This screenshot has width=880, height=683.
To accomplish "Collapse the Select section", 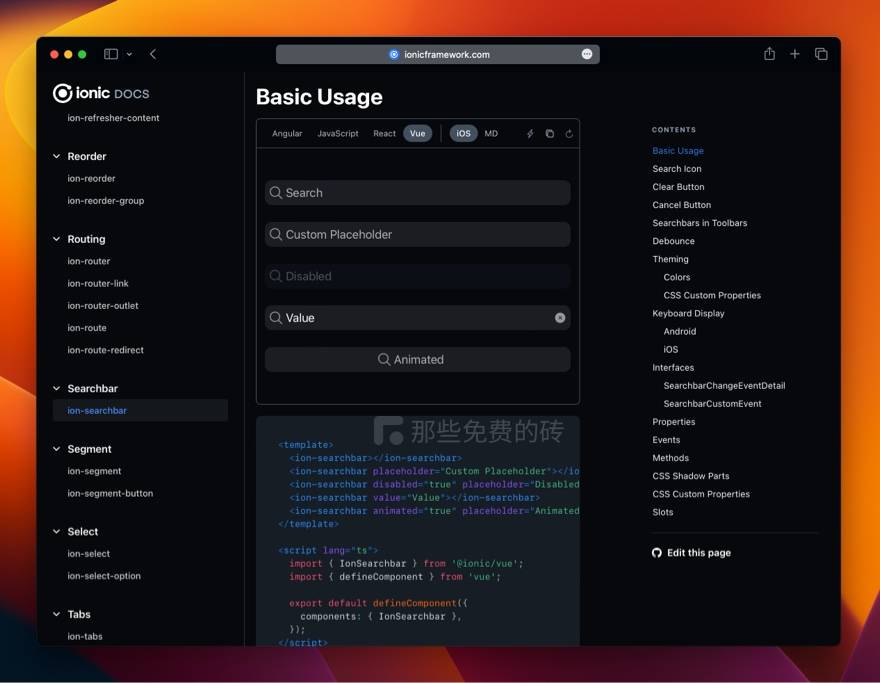I will coord(56,531).
